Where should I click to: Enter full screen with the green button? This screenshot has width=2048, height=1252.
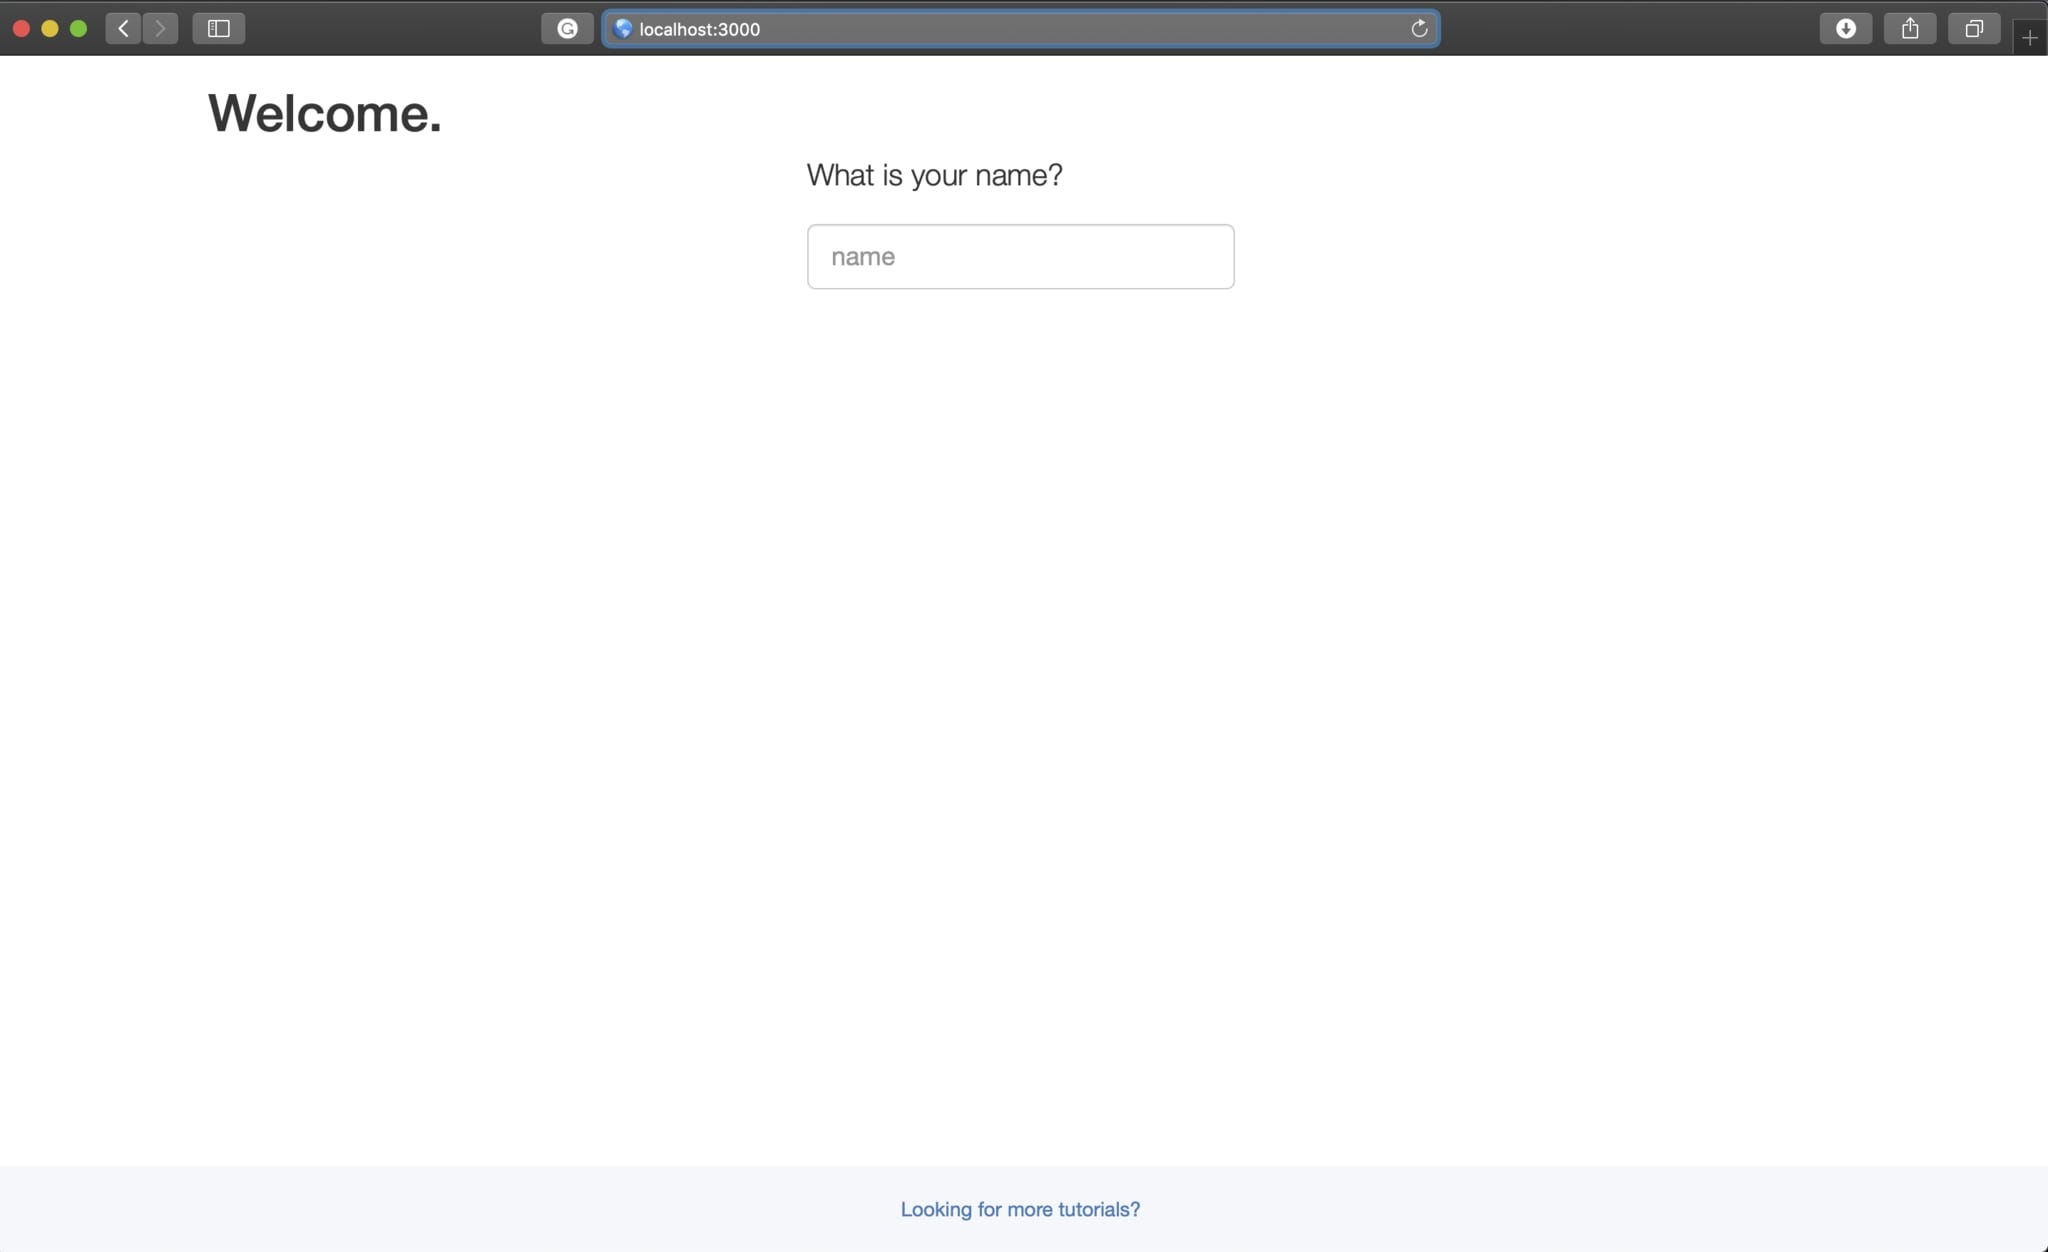tap(79, 29)
